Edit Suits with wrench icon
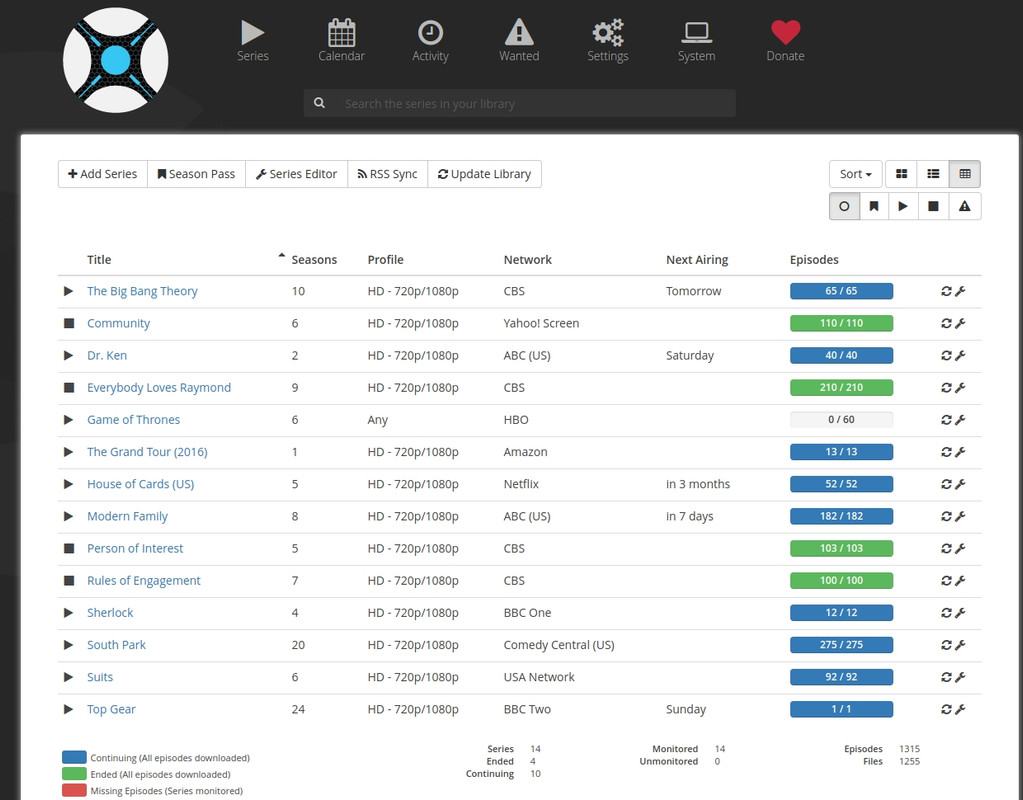1023x800 pixels. [960, 677]
